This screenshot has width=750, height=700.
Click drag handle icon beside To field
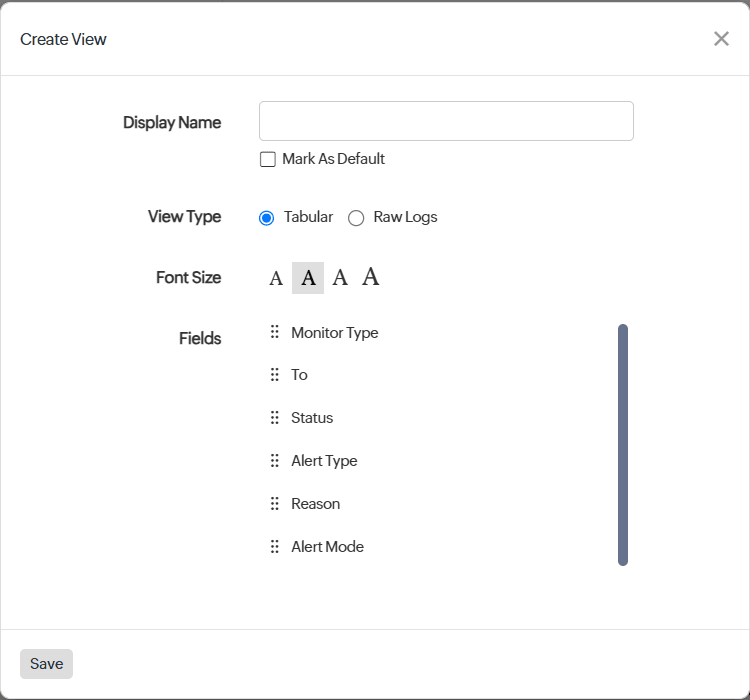point(275,375)
